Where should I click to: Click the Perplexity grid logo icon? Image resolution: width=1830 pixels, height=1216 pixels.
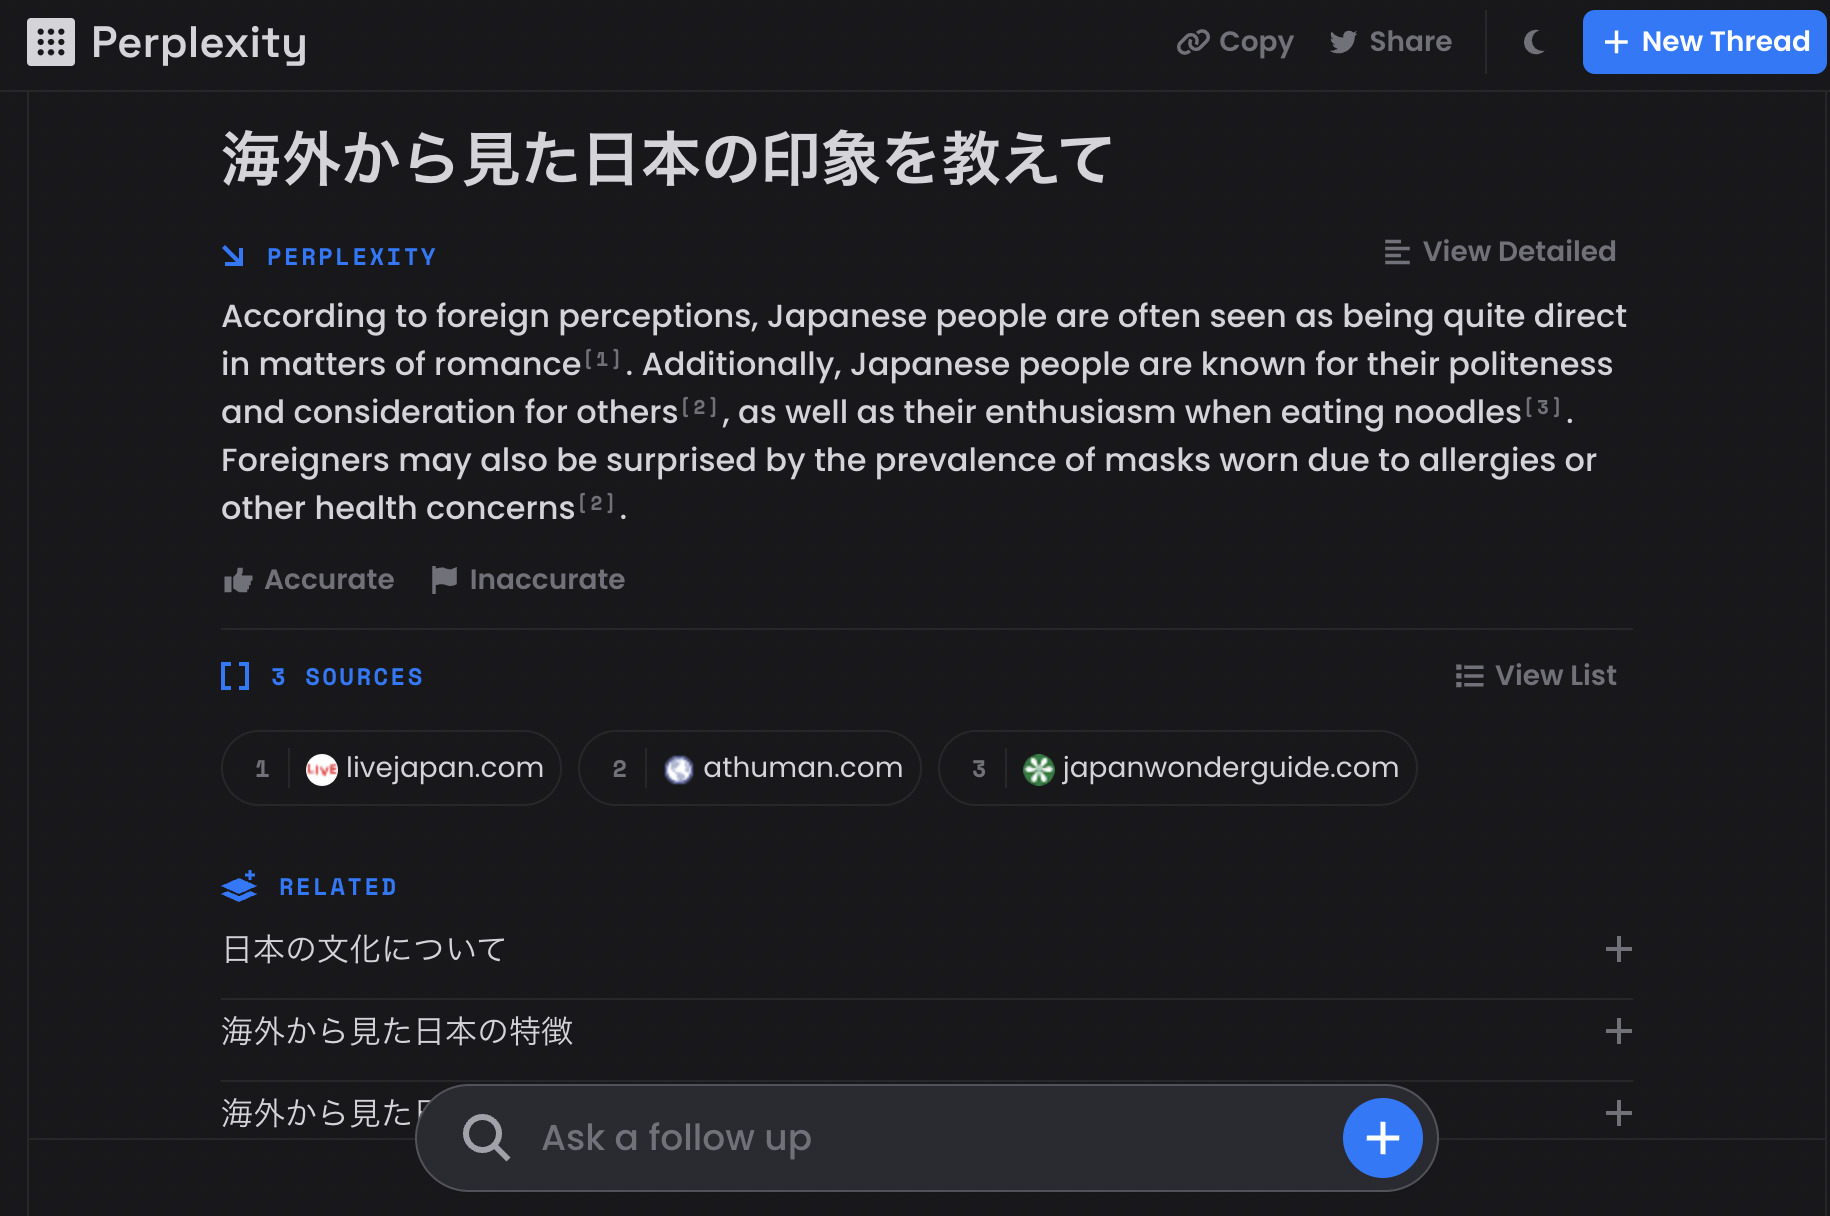tap(52, 42)
